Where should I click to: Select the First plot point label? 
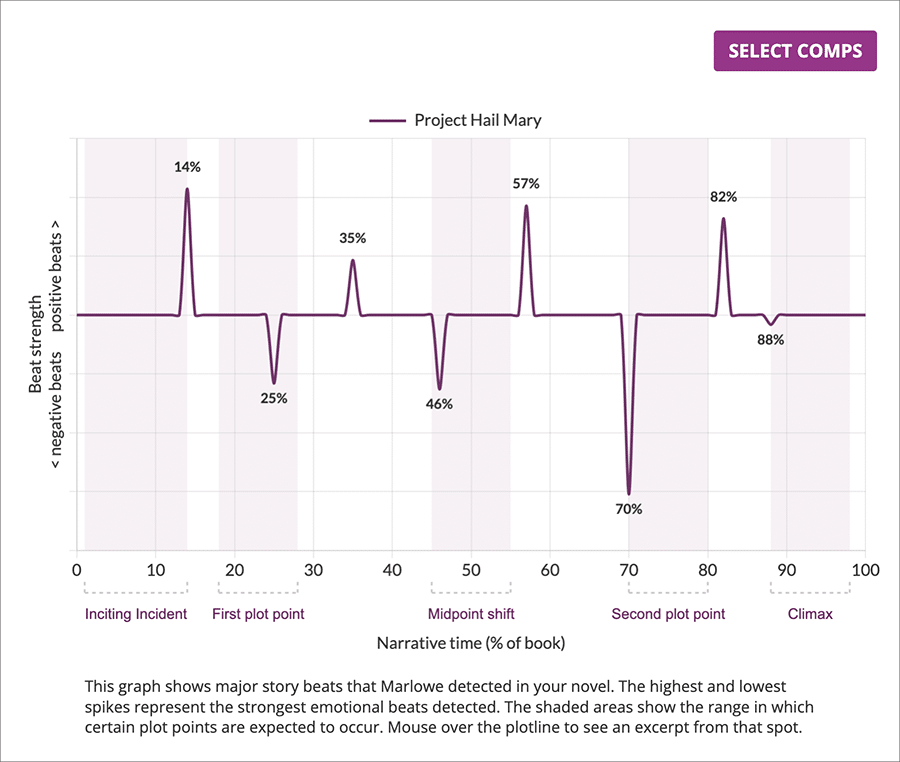coord(257,613)
